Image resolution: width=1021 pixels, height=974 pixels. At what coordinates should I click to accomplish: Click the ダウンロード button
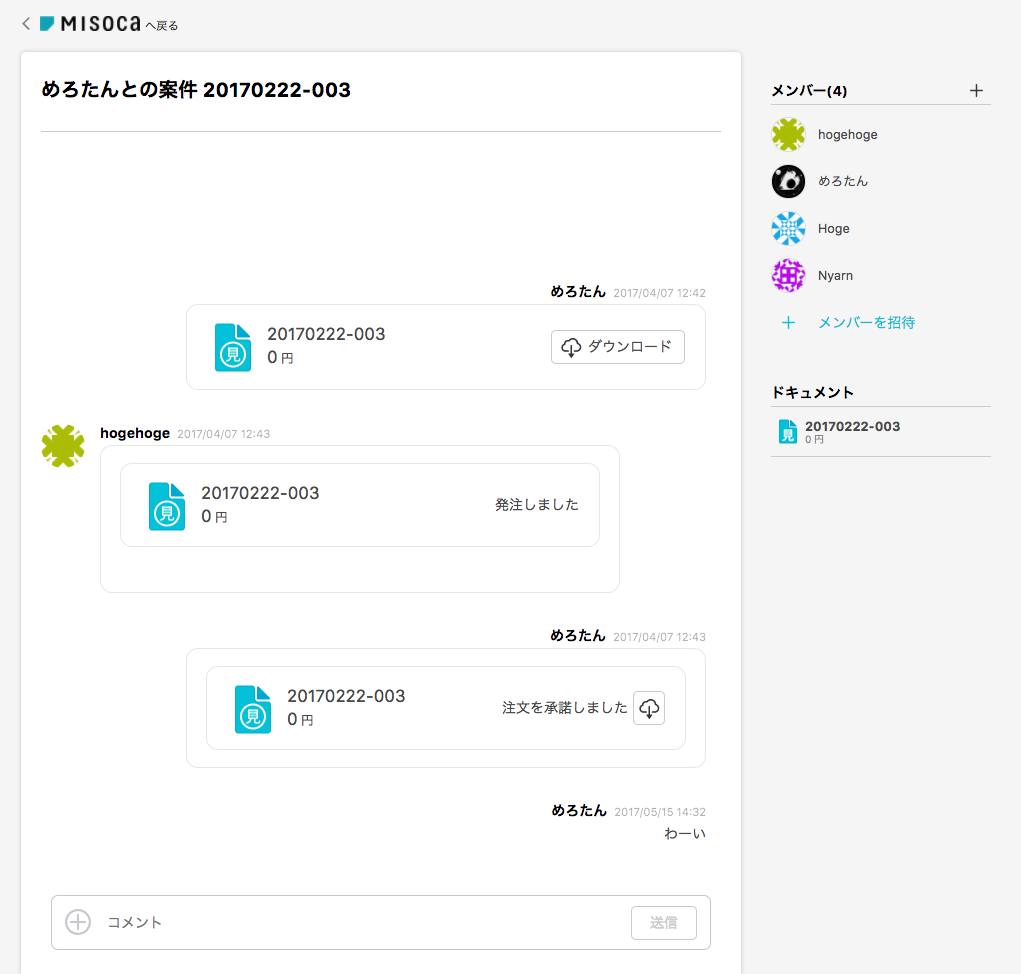point(617,347)
